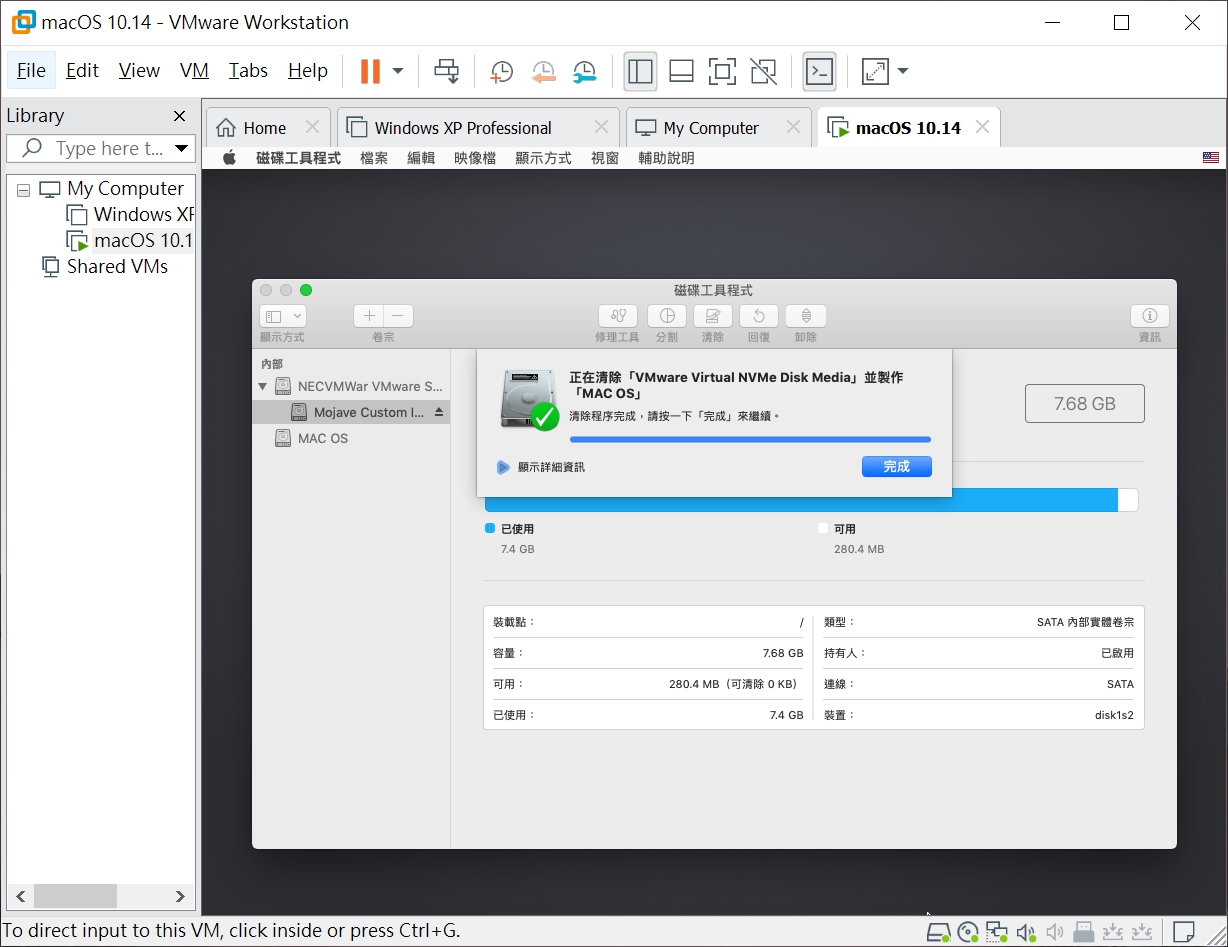Select Mojave Custom volume in sidebar

click(x=351, y=412)
